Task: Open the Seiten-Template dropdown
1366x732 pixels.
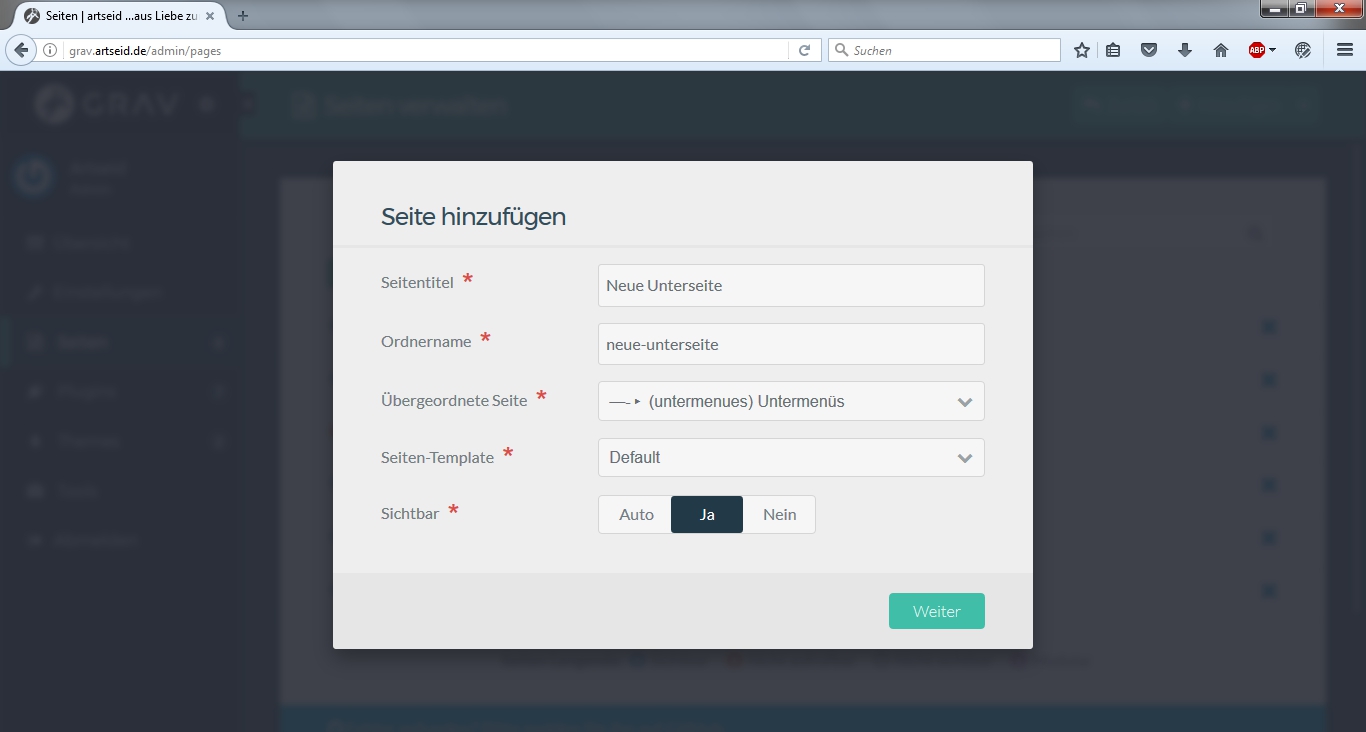Action: pos(790,458)
